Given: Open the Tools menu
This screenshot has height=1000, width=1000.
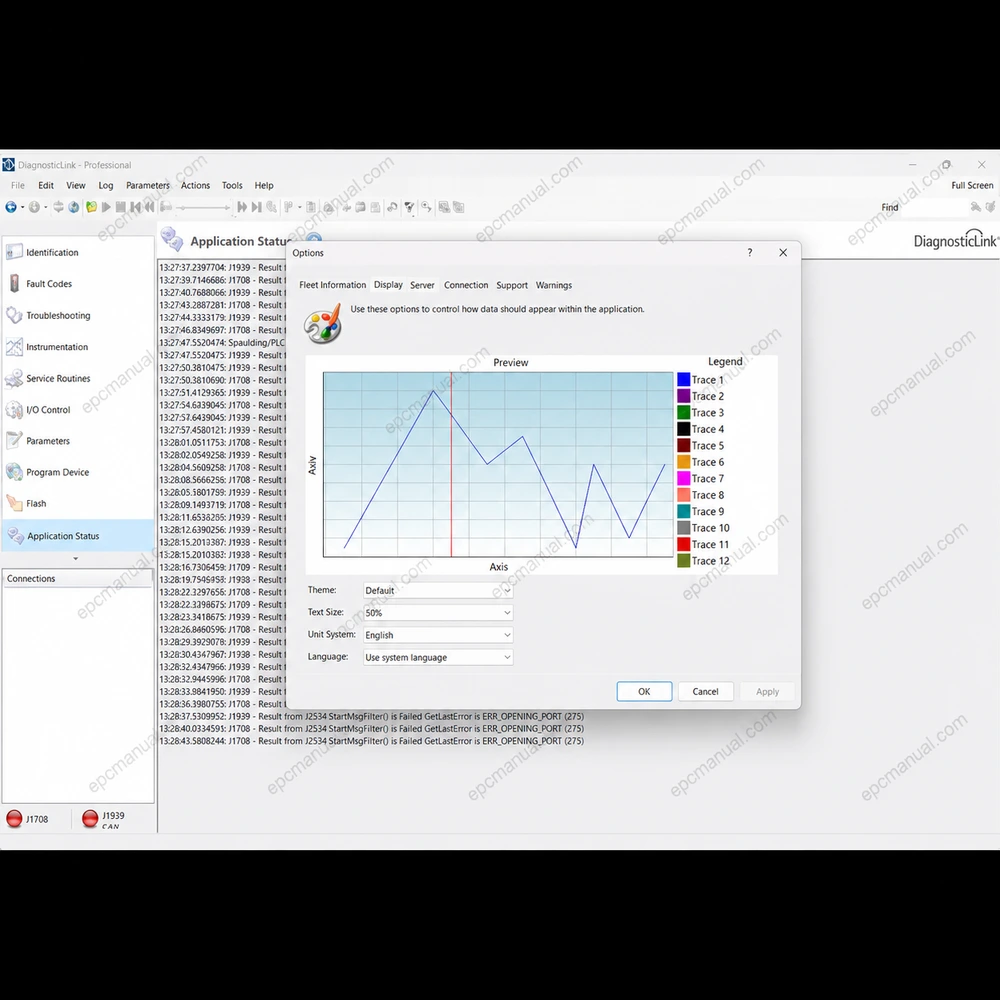Looking at the screenshot, I should (x=232, y=186).
